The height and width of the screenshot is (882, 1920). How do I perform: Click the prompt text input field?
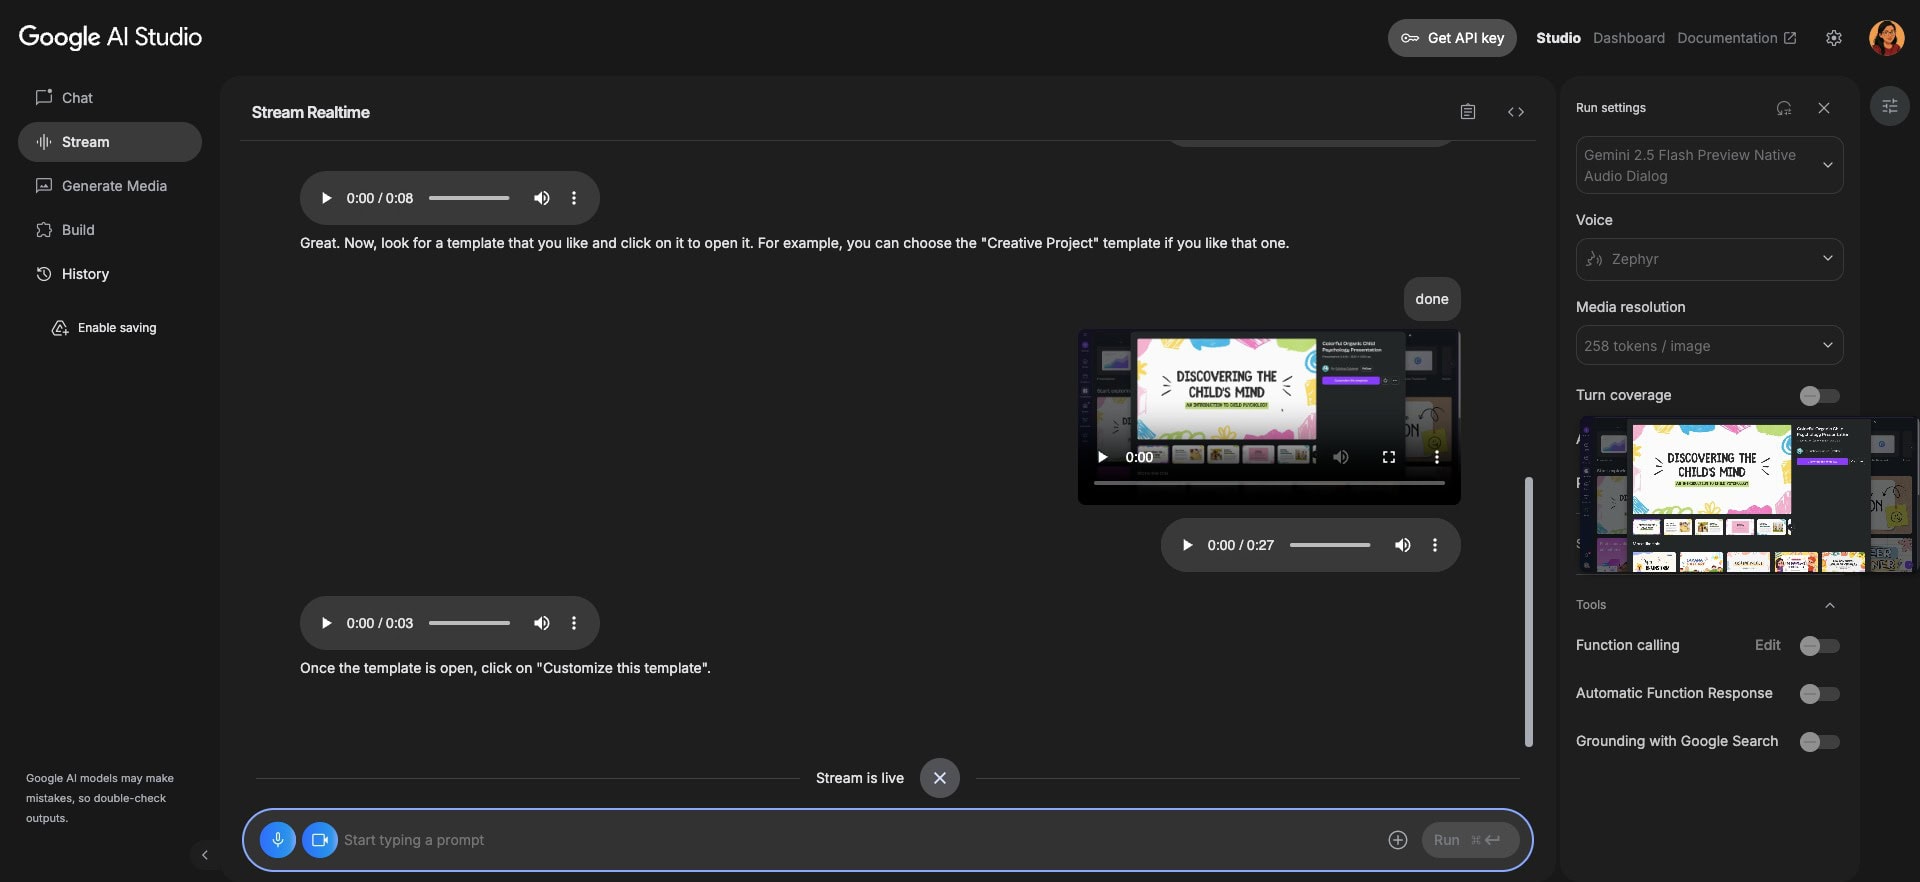(860, 840)
